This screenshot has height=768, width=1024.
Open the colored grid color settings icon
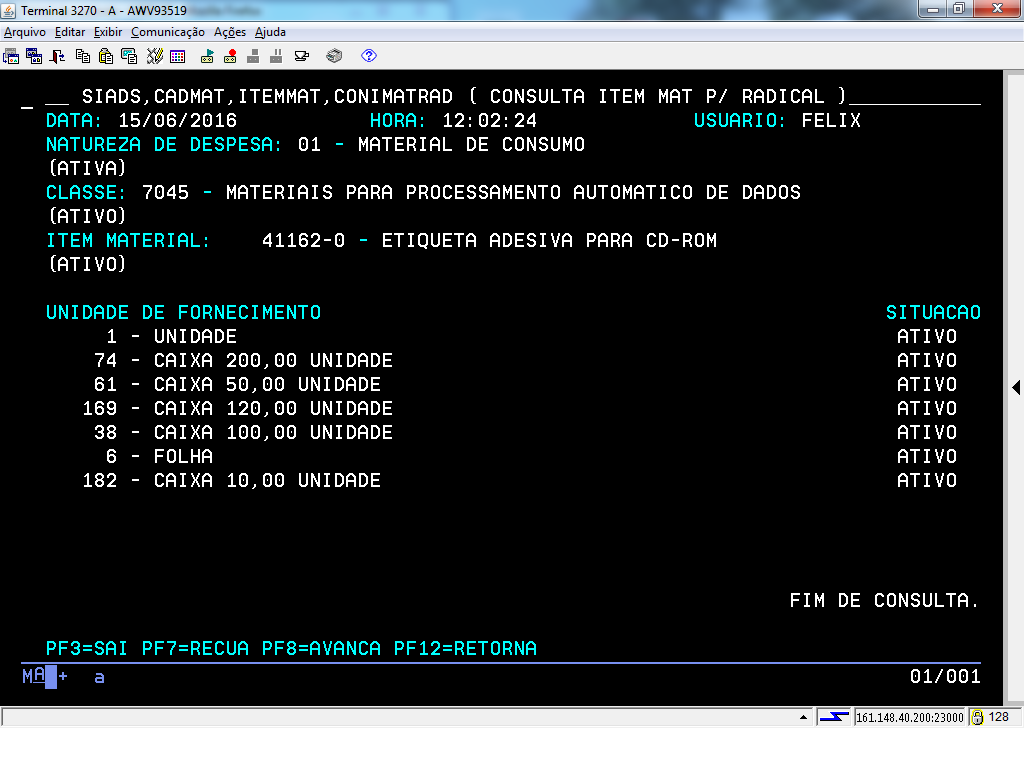tap(178, 56)
